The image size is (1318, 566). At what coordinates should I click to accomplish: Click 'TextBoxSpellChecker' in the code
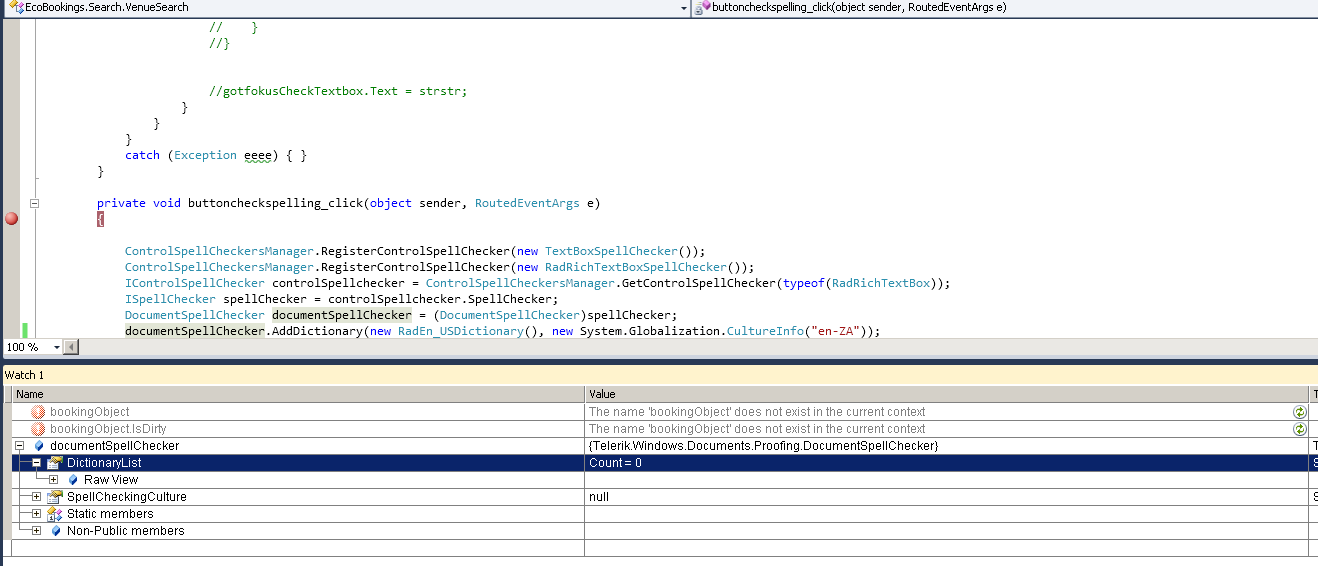click(611, 251)
